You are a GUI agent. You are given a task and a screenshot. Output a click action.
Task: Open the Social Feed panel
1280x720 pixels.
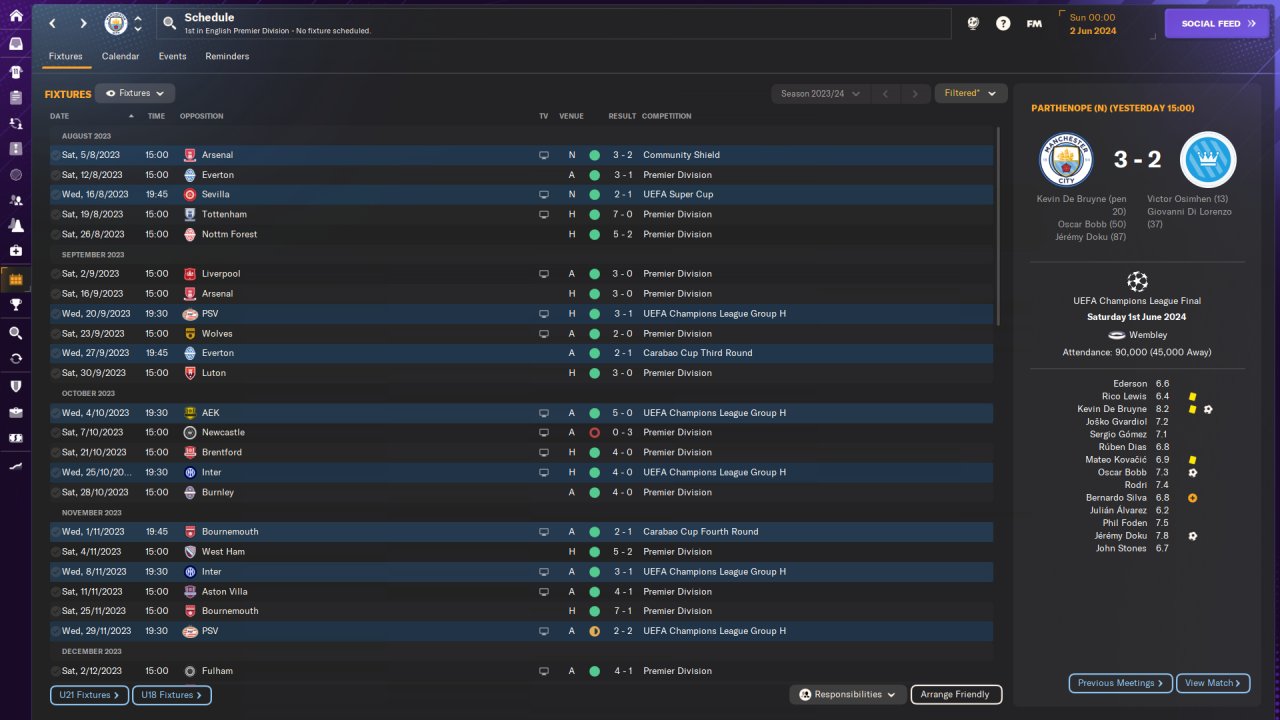click(x=1217, y=23)
